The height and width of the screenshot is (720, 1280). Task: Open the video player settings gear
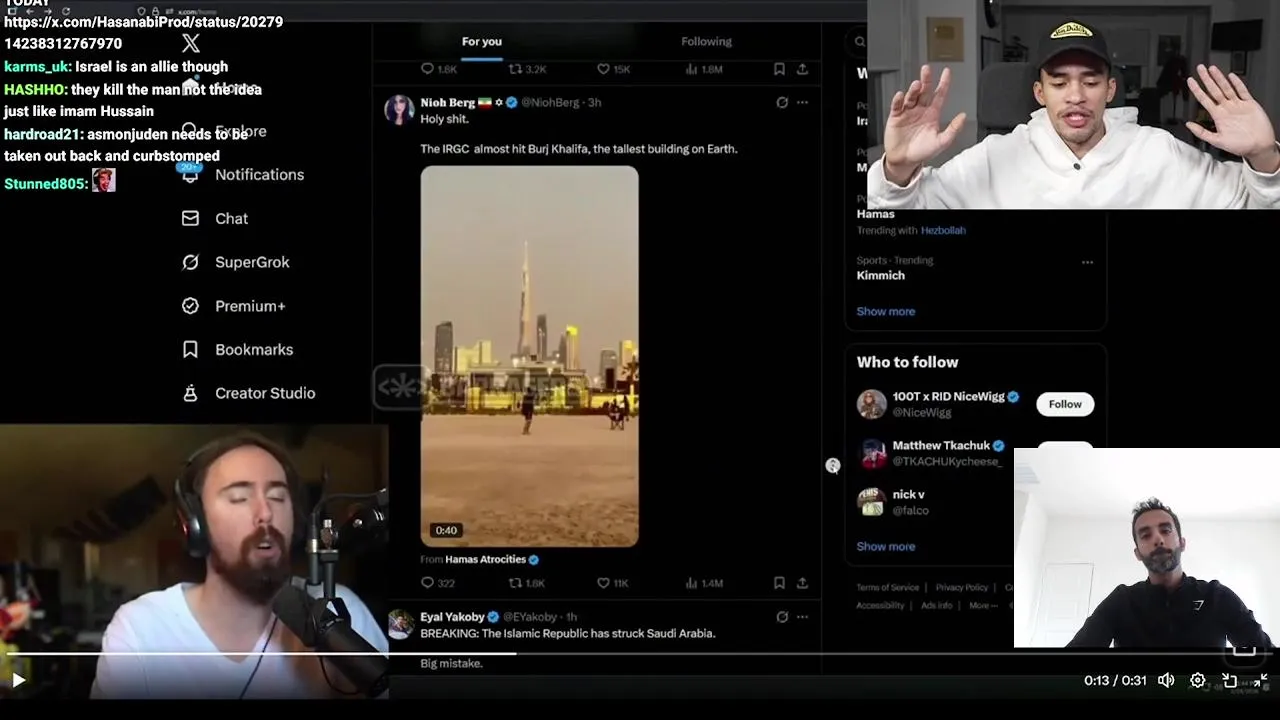1198,680
